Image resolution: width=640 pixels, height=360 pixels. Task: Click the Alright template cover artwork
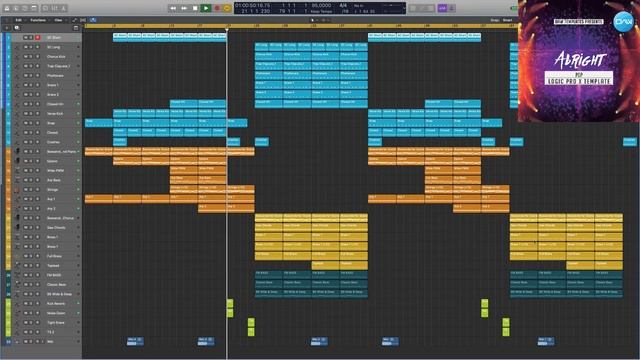point(579,61)
